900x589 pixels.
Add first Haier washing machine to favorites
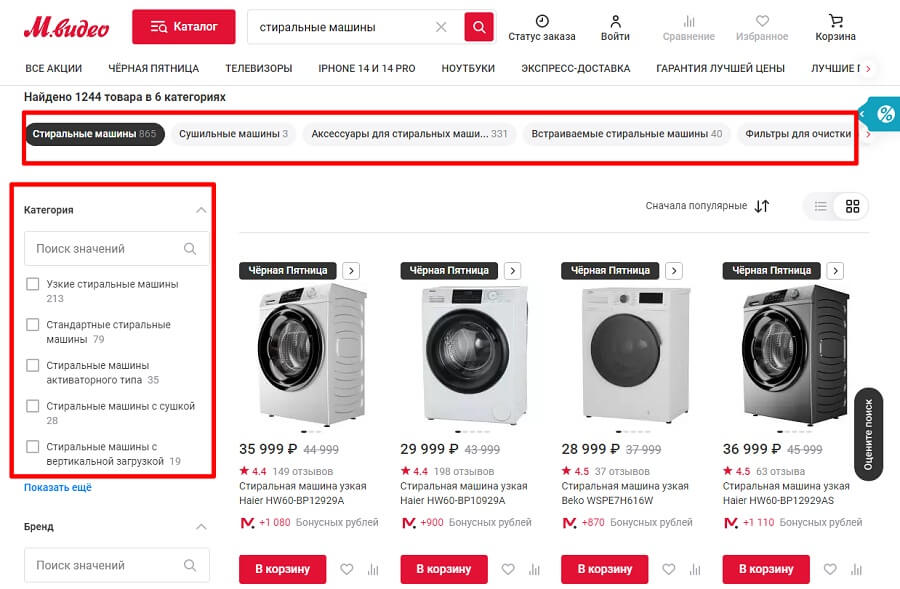tap(347, 568)
